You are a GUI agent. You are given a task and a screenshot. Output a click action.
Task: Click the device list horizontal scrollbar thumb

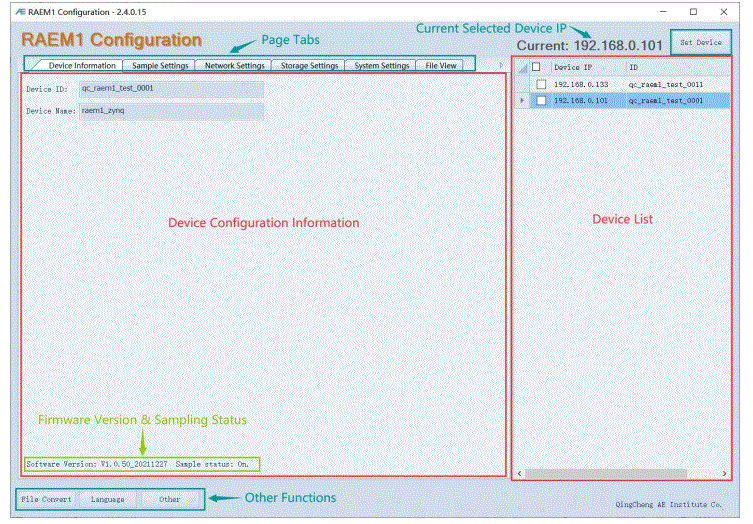pyautogui.click(x=606, y=474)
